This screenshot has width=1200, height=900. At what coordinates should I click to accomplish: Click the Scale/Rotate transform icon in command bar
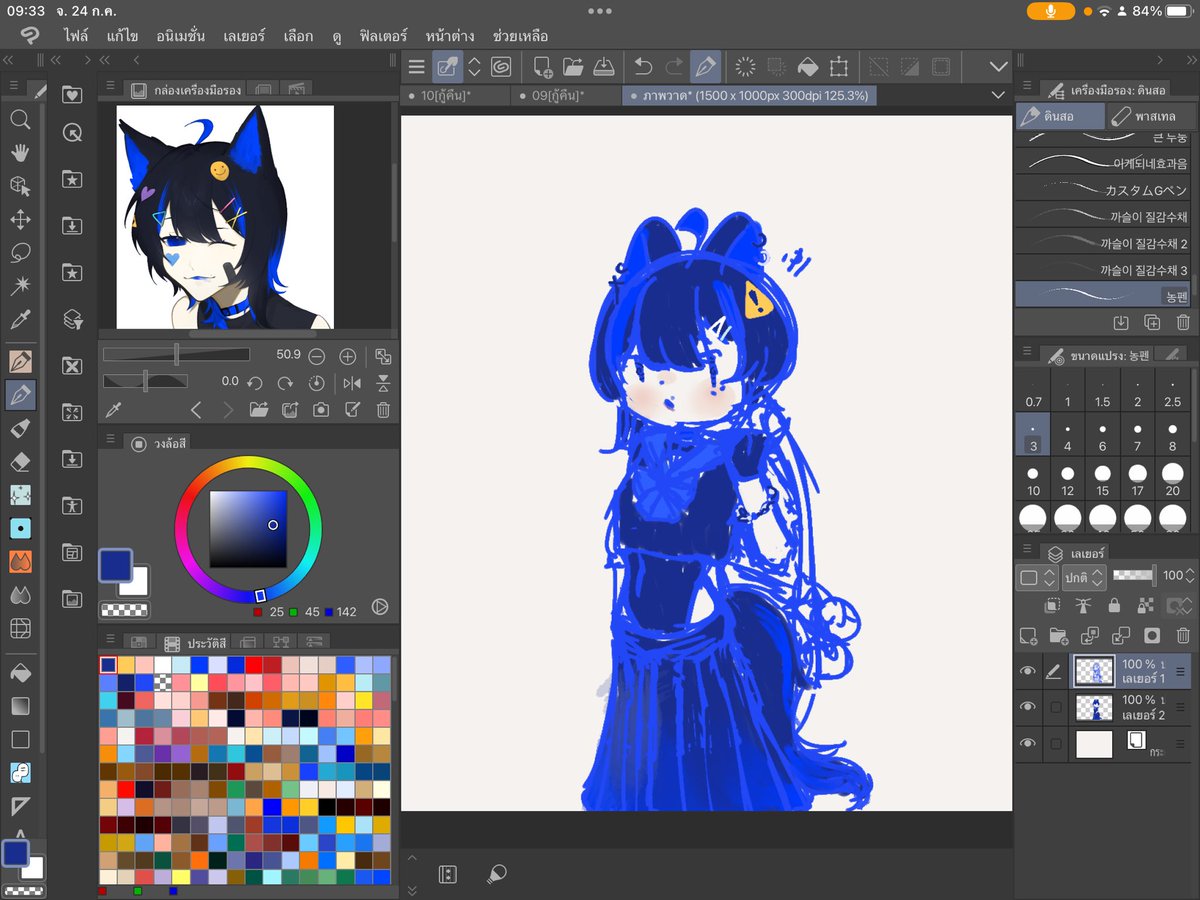tap(838, 67)
